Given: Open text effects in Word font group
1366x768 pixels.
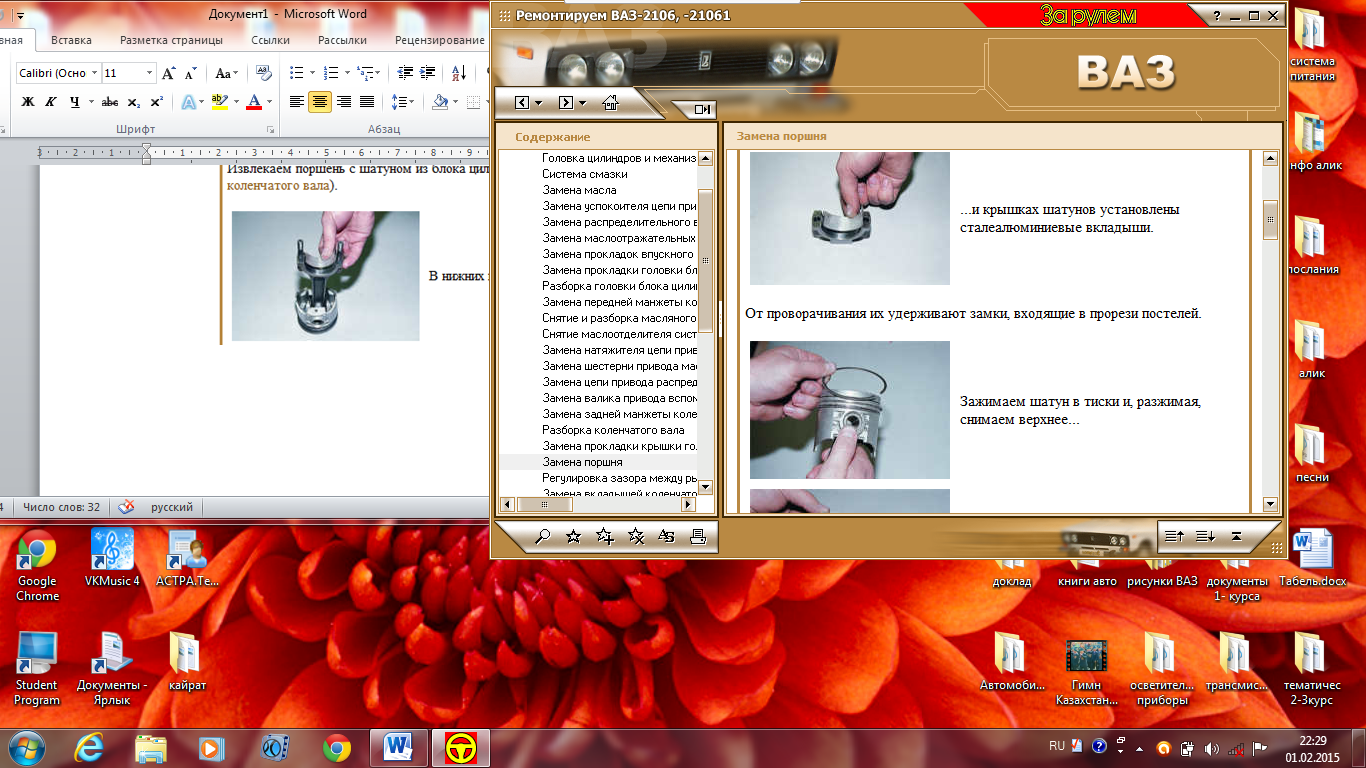Looking at the screenshot, I should [188, 102].
